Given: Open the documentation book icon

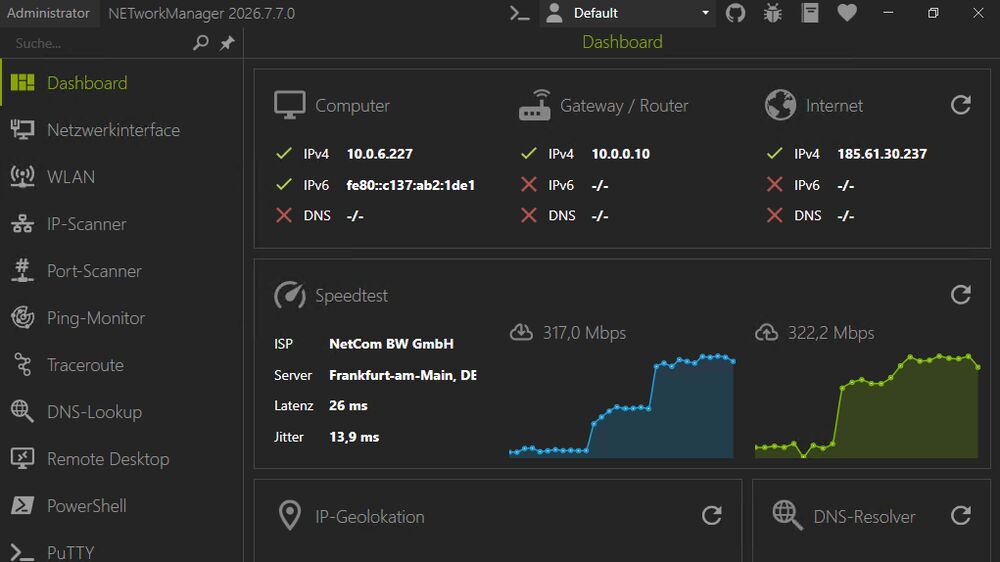Looking at the screenshot, I should pos(810,13).
